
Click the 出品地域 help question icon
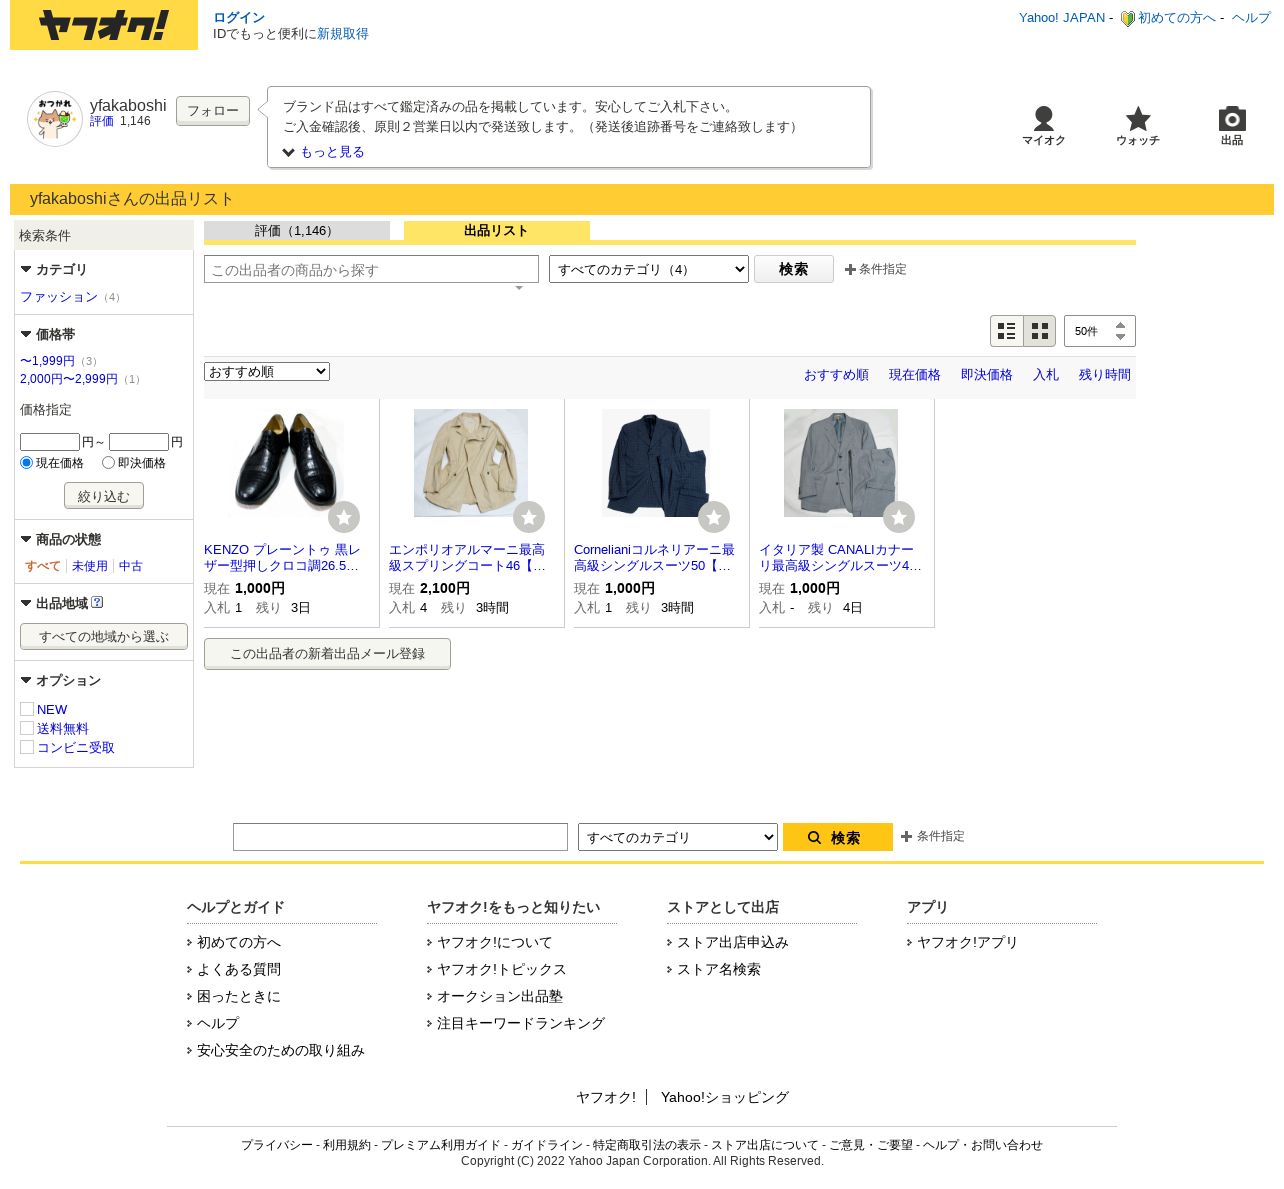pyautogui.click(x=97, y=603)
